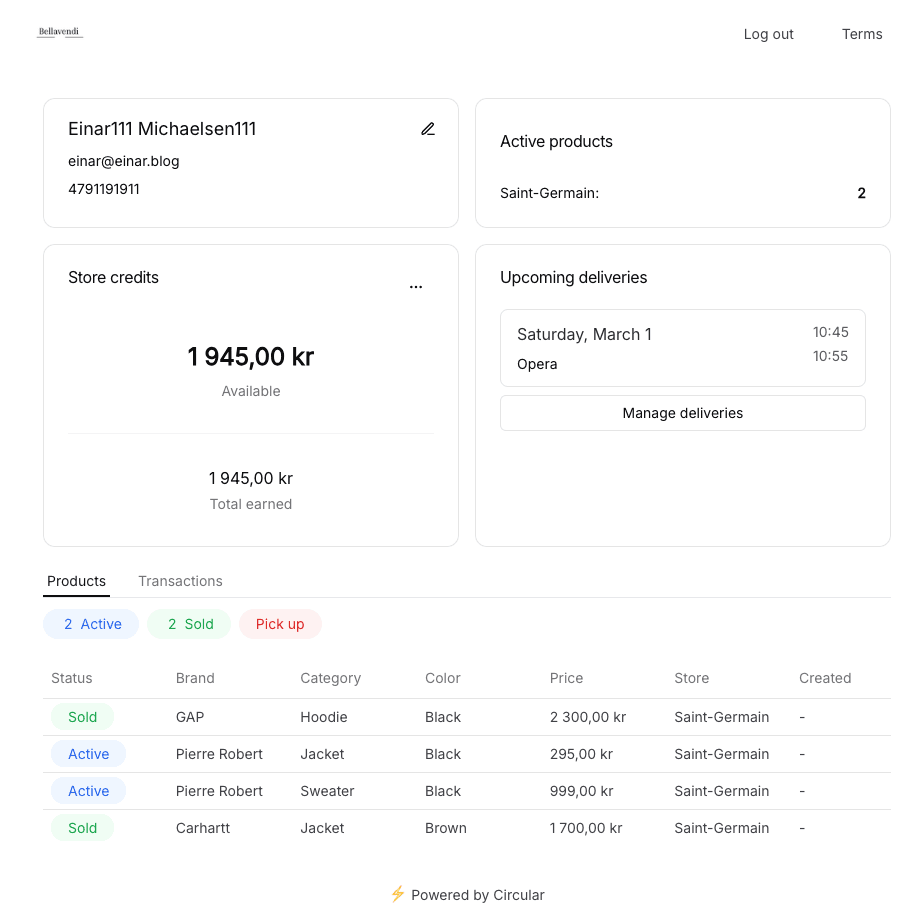The image size is (916, 909).
Task: Open the Terms page
Action: click(x=861, y=34)
